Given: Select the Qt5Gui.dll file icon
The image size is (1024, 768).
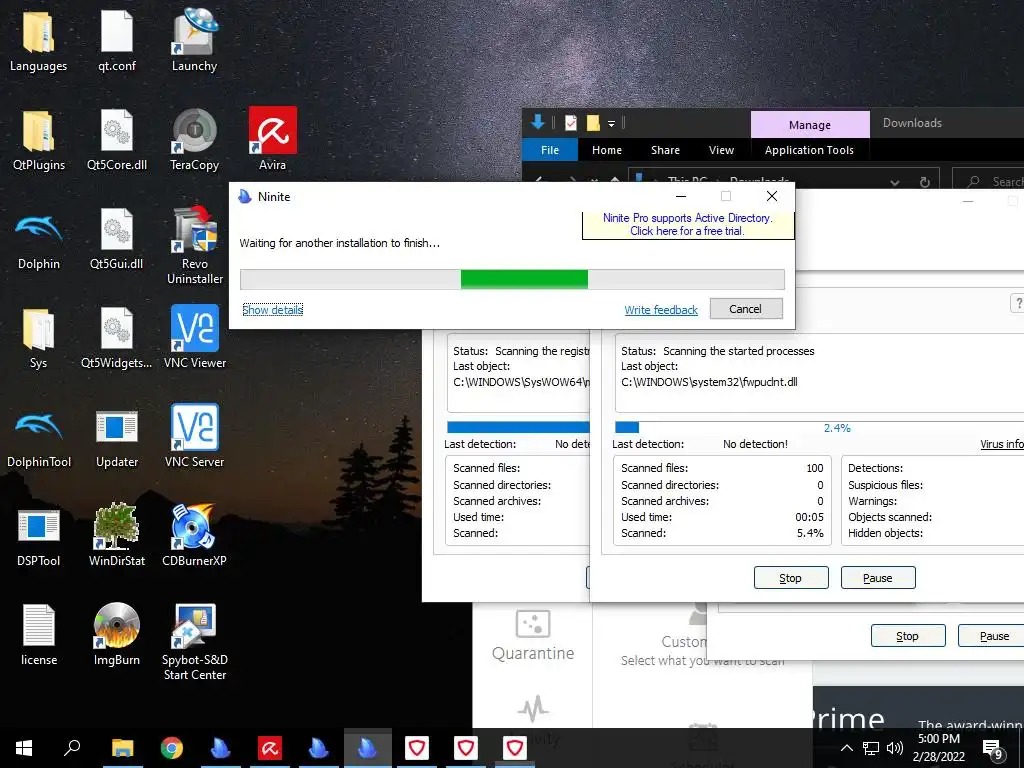Looking at the screenshot, I should (x=117, y=239).
